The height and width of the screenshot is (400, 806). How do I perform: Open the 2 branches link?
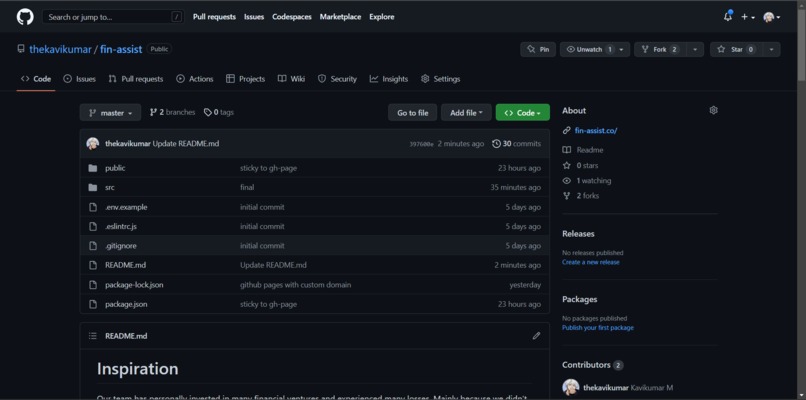pos(172,112)
